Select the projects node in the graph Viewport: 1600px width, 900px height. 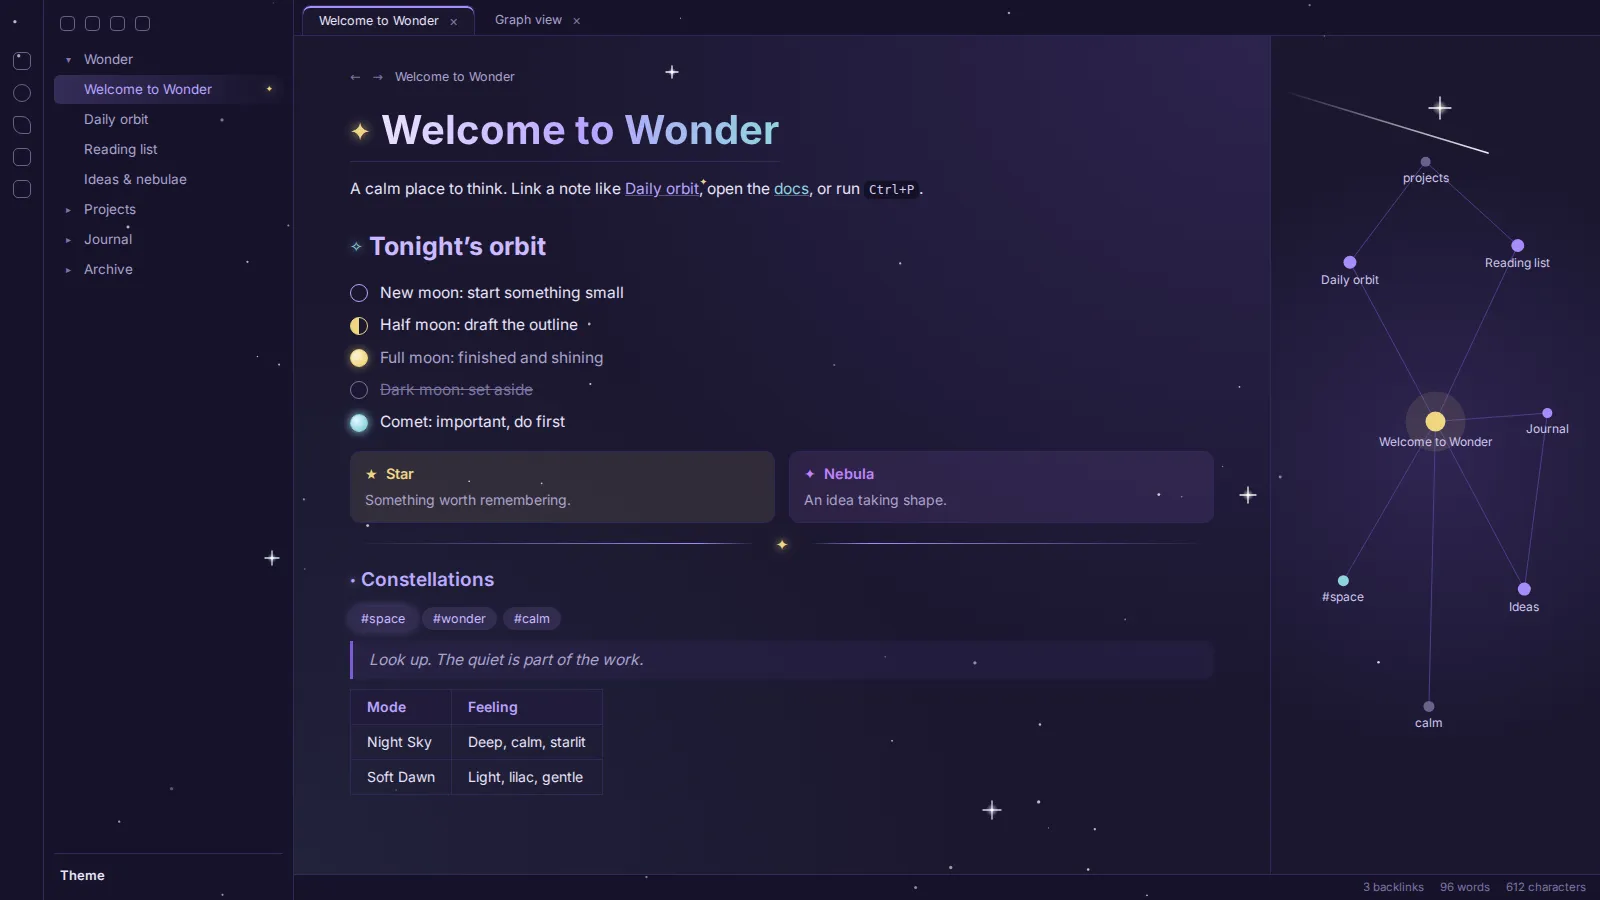[x=1426, y=162]
